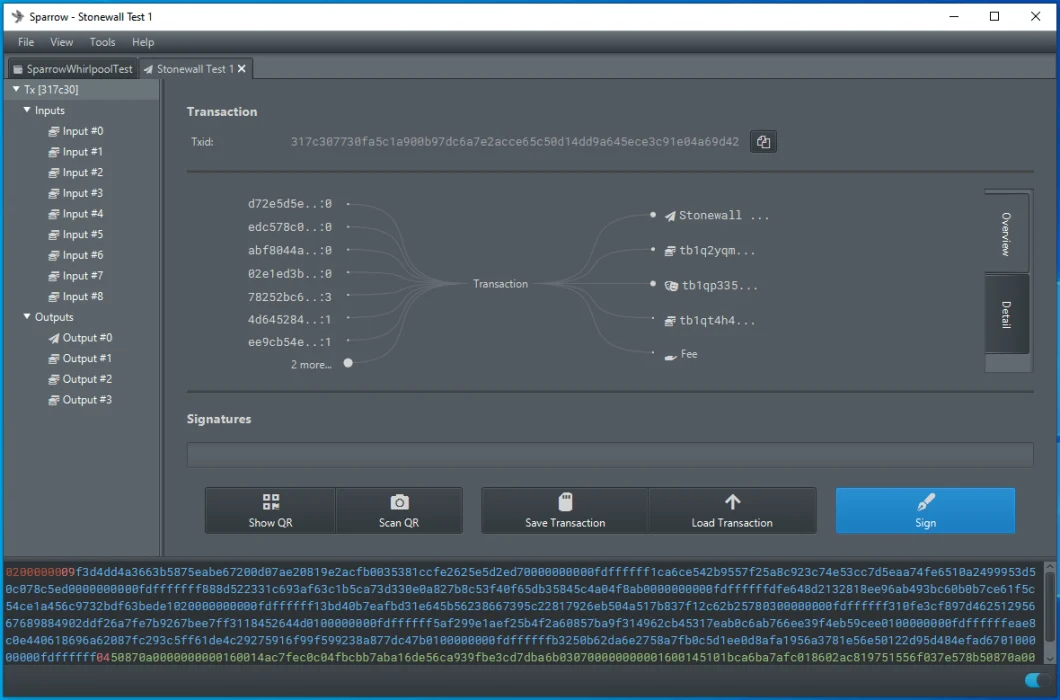Click the Save Transaction button
This screenshot has height=700, width=1060.
click(565, 510)
